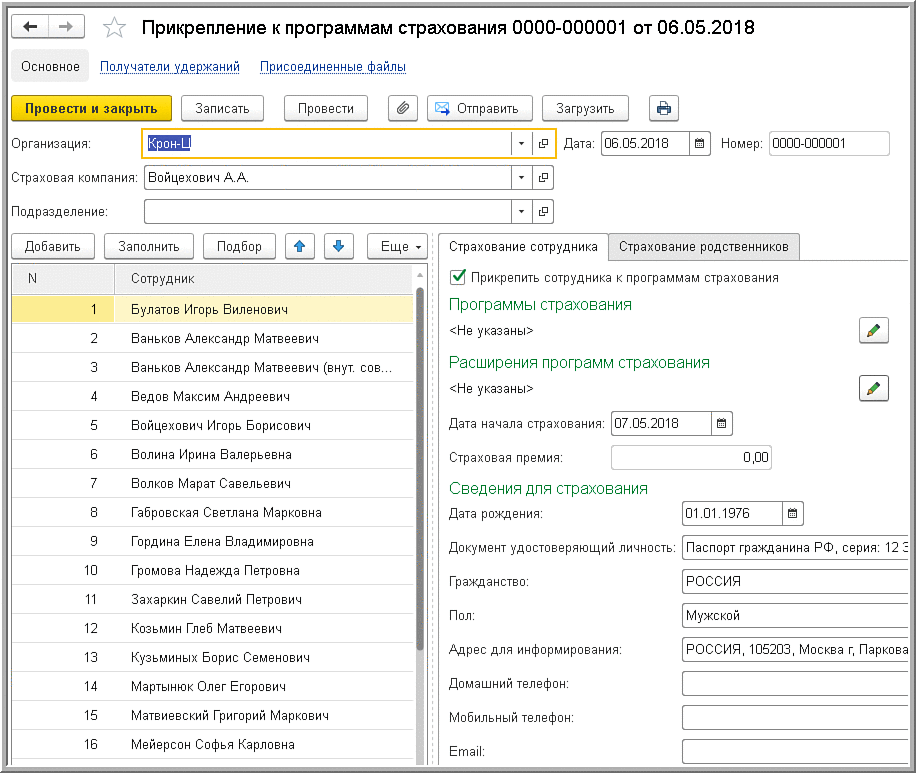Screen dimensions: 916x773
Task: Select row Кузьминых Борис Семенович
Action: (x=212, y=657)
